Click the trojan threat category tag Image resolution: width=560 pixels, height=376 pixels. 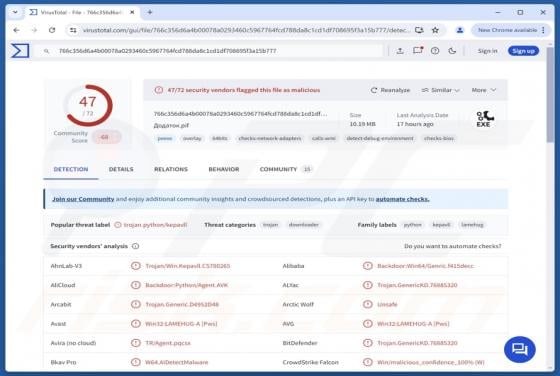[x=270, y=225]
